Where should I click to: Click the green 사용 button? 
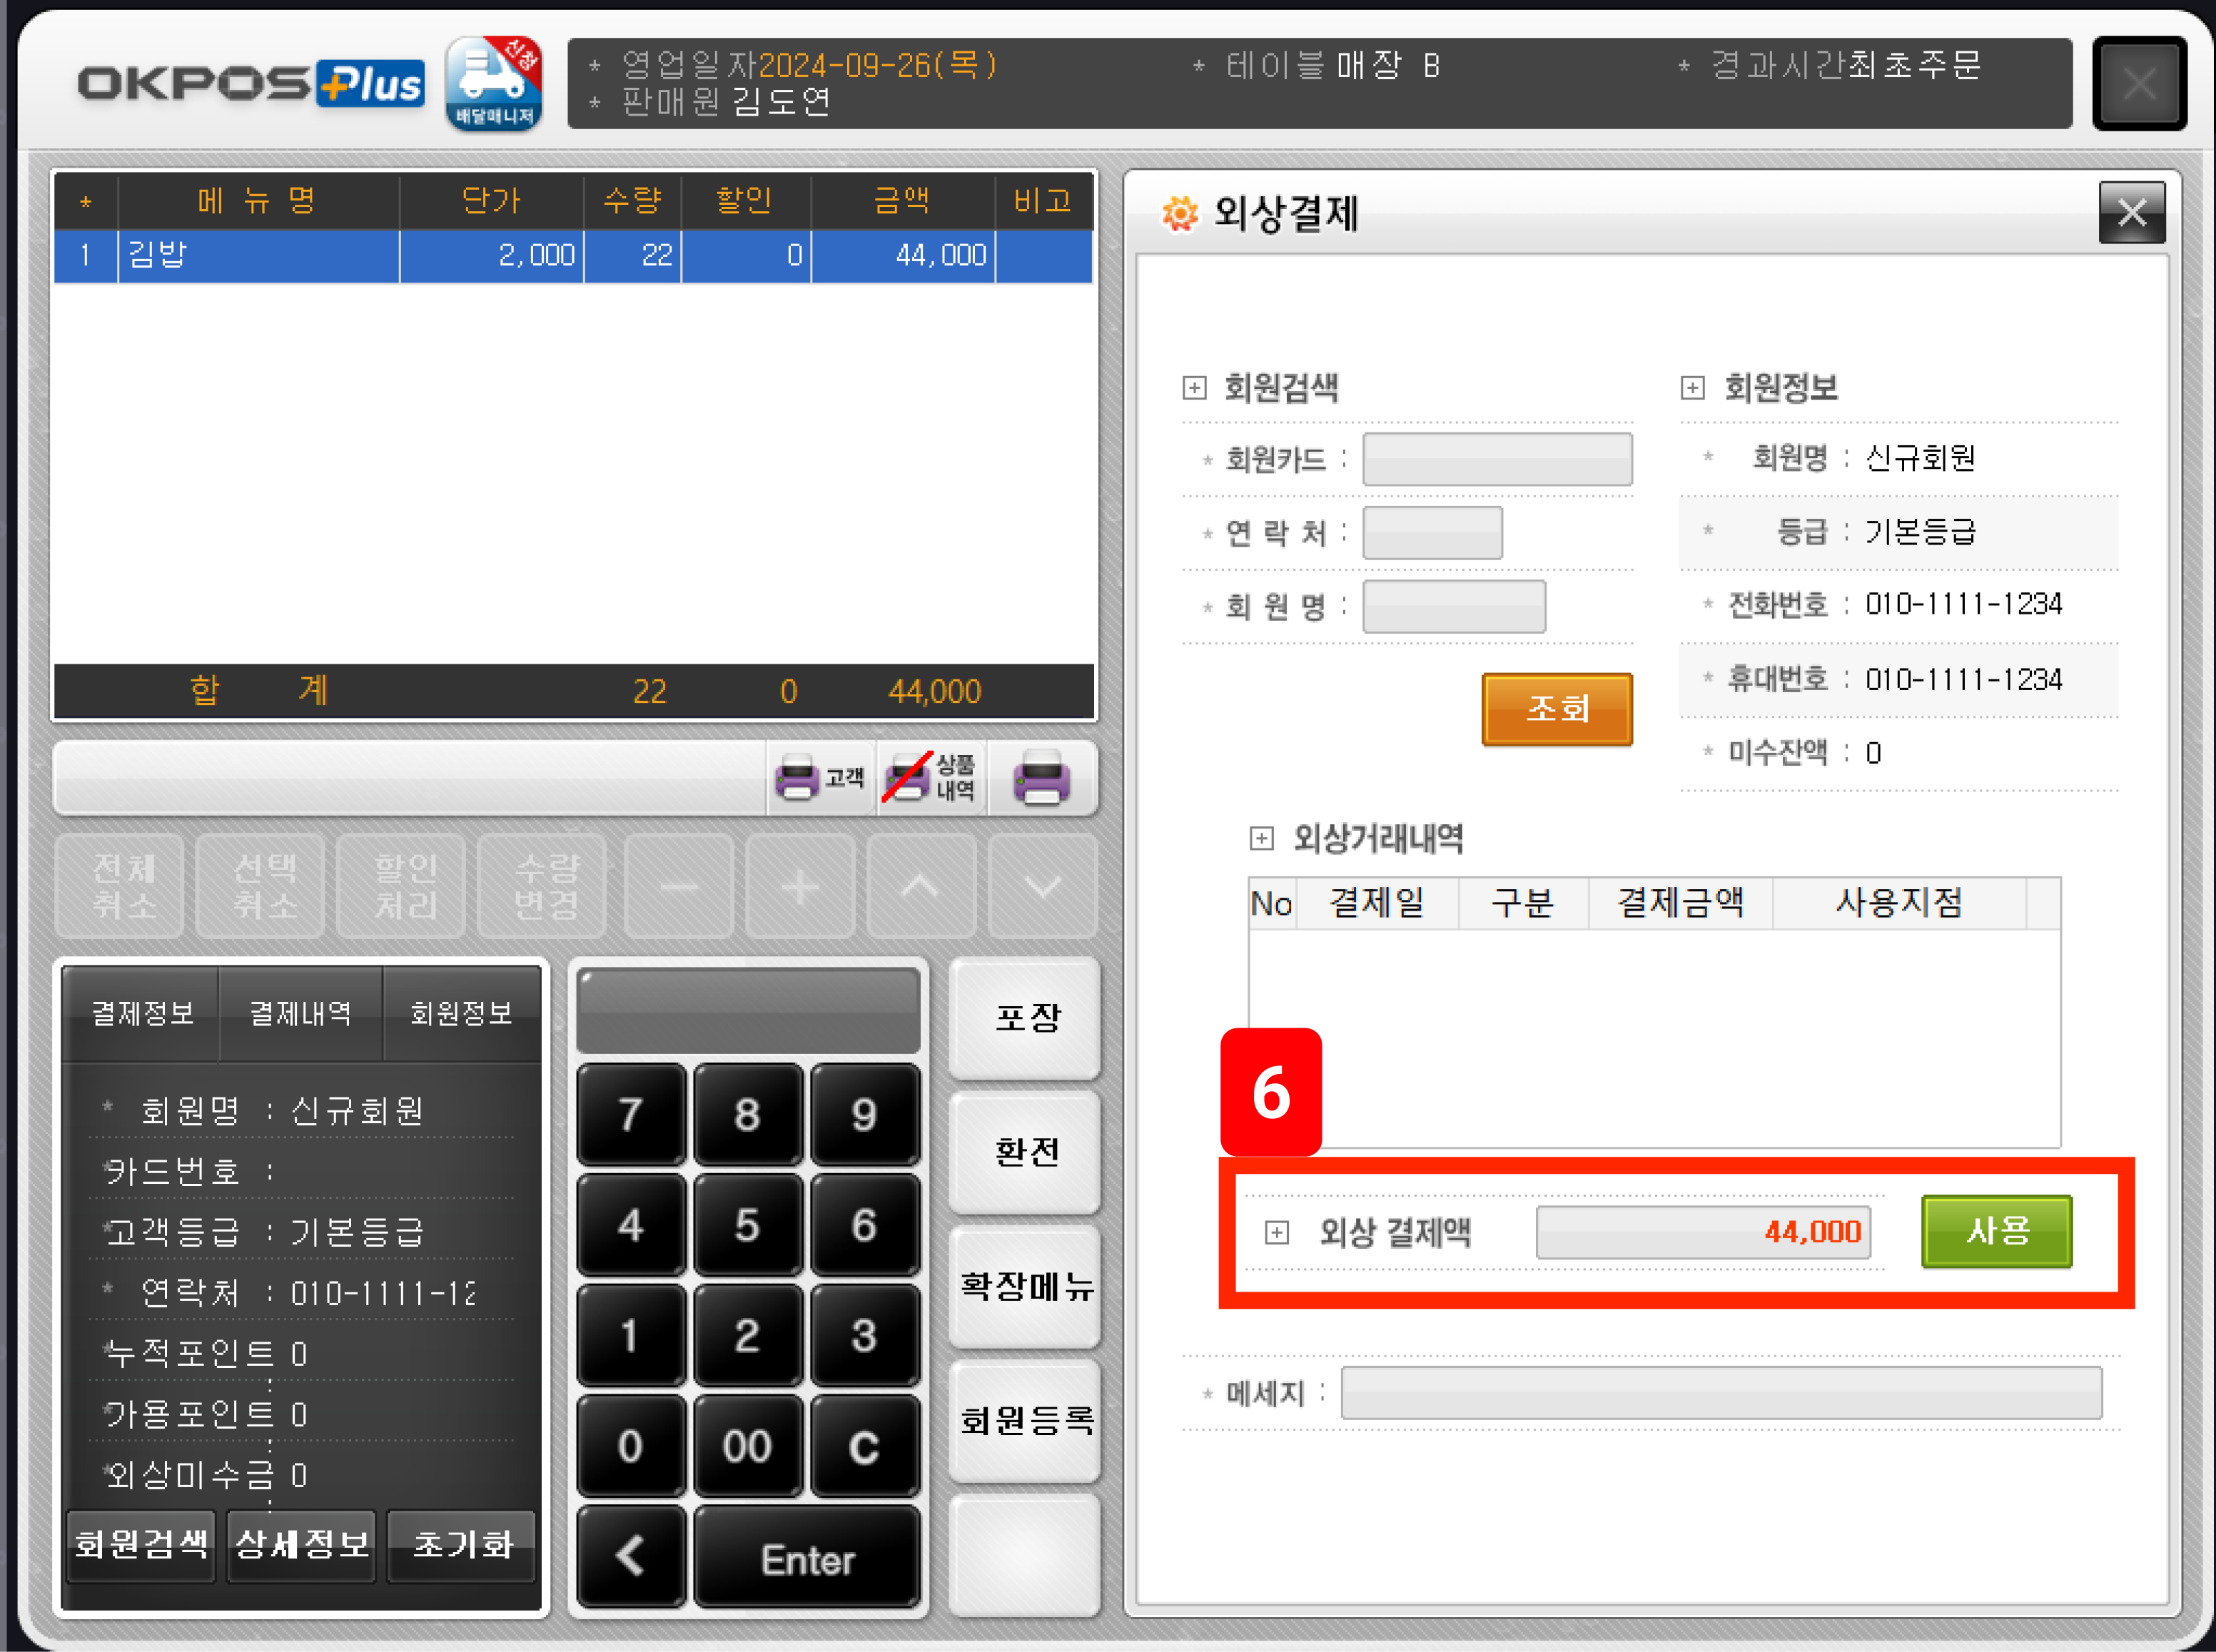click(1996, 1231)
